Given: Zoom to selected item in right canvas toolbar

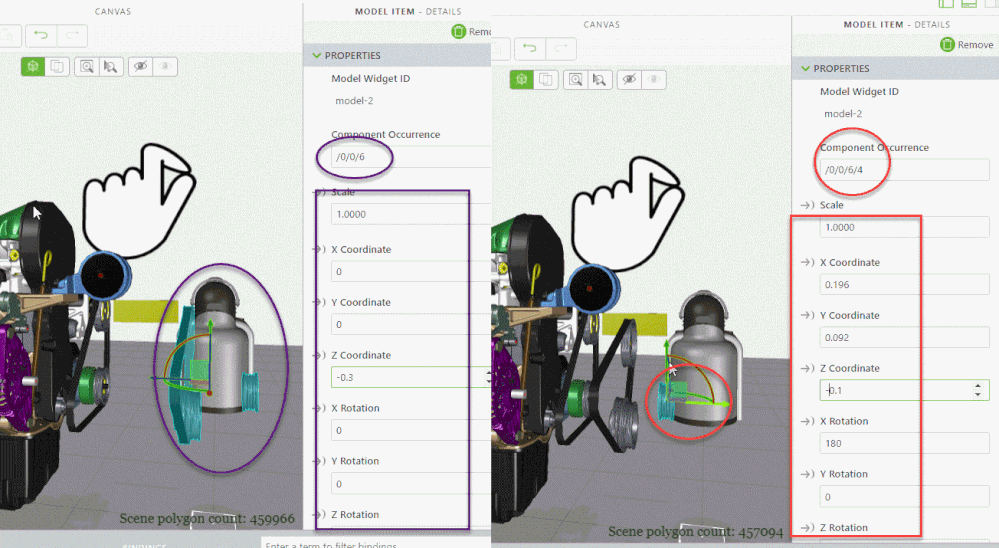Looking at the screenshot, I should tap(600, 79).
